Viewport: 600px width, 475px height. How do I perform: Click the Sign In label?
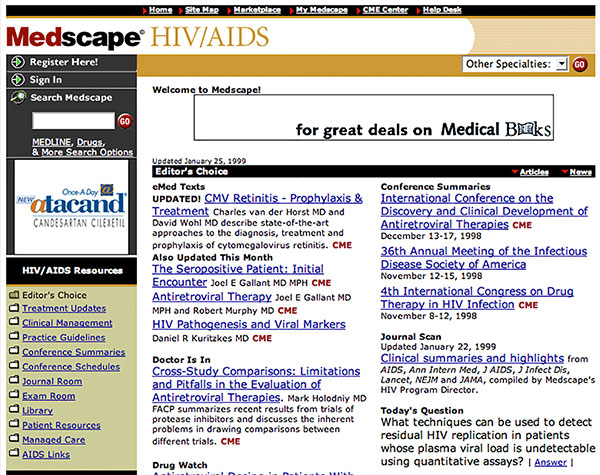point(46,80)
